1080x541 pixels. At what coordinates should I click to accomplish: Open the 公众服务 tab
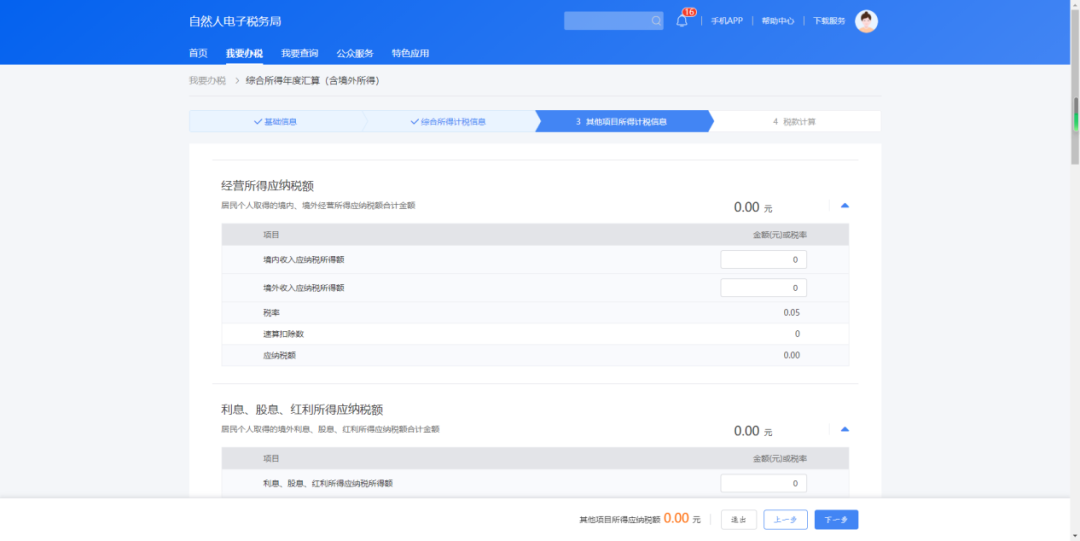pos(355,53)
